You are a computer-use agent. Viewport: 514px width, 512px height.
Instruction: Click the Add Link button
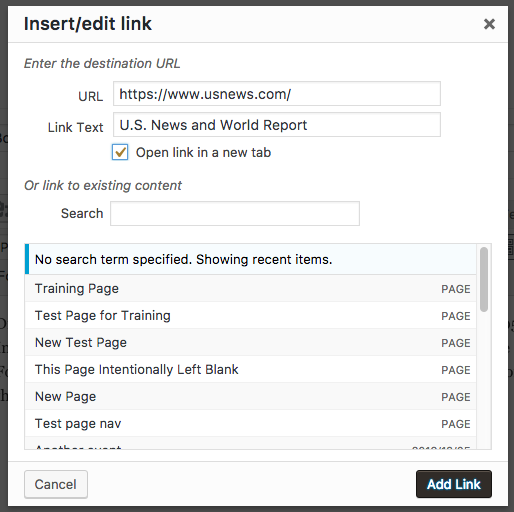(x=454, y=484)
